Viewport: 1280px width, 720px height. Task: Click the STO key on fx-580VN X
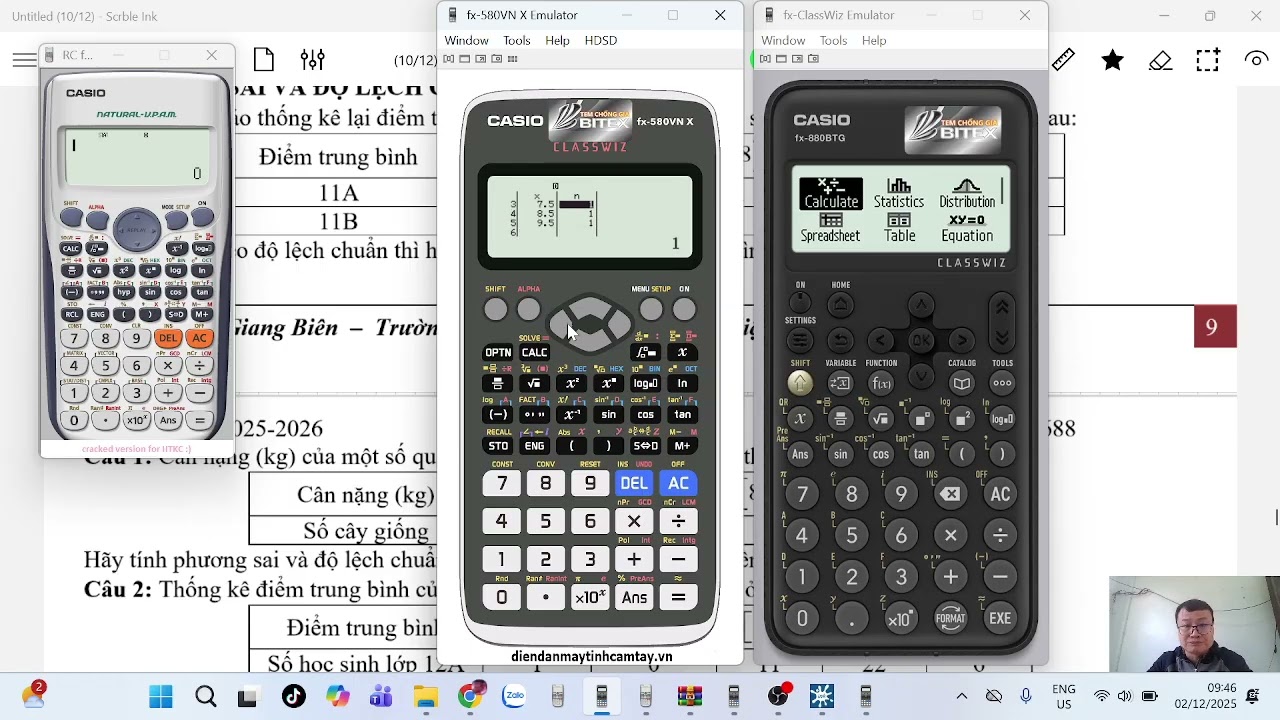tap(498, 446)
